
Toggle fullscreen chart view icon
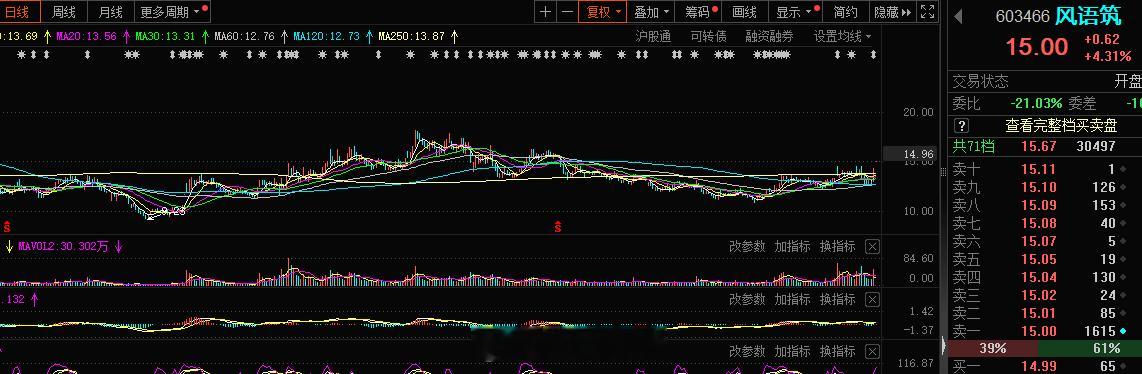click(927, 12)
